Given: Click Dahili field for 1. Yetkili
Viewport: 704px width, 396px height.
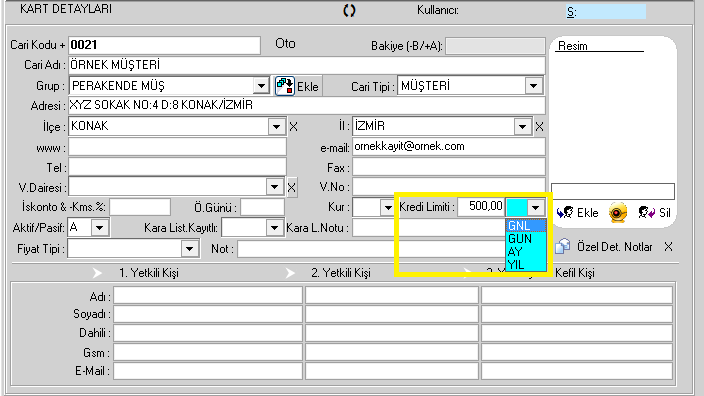Looking at the screenshot, I should [x=208, y=333].
